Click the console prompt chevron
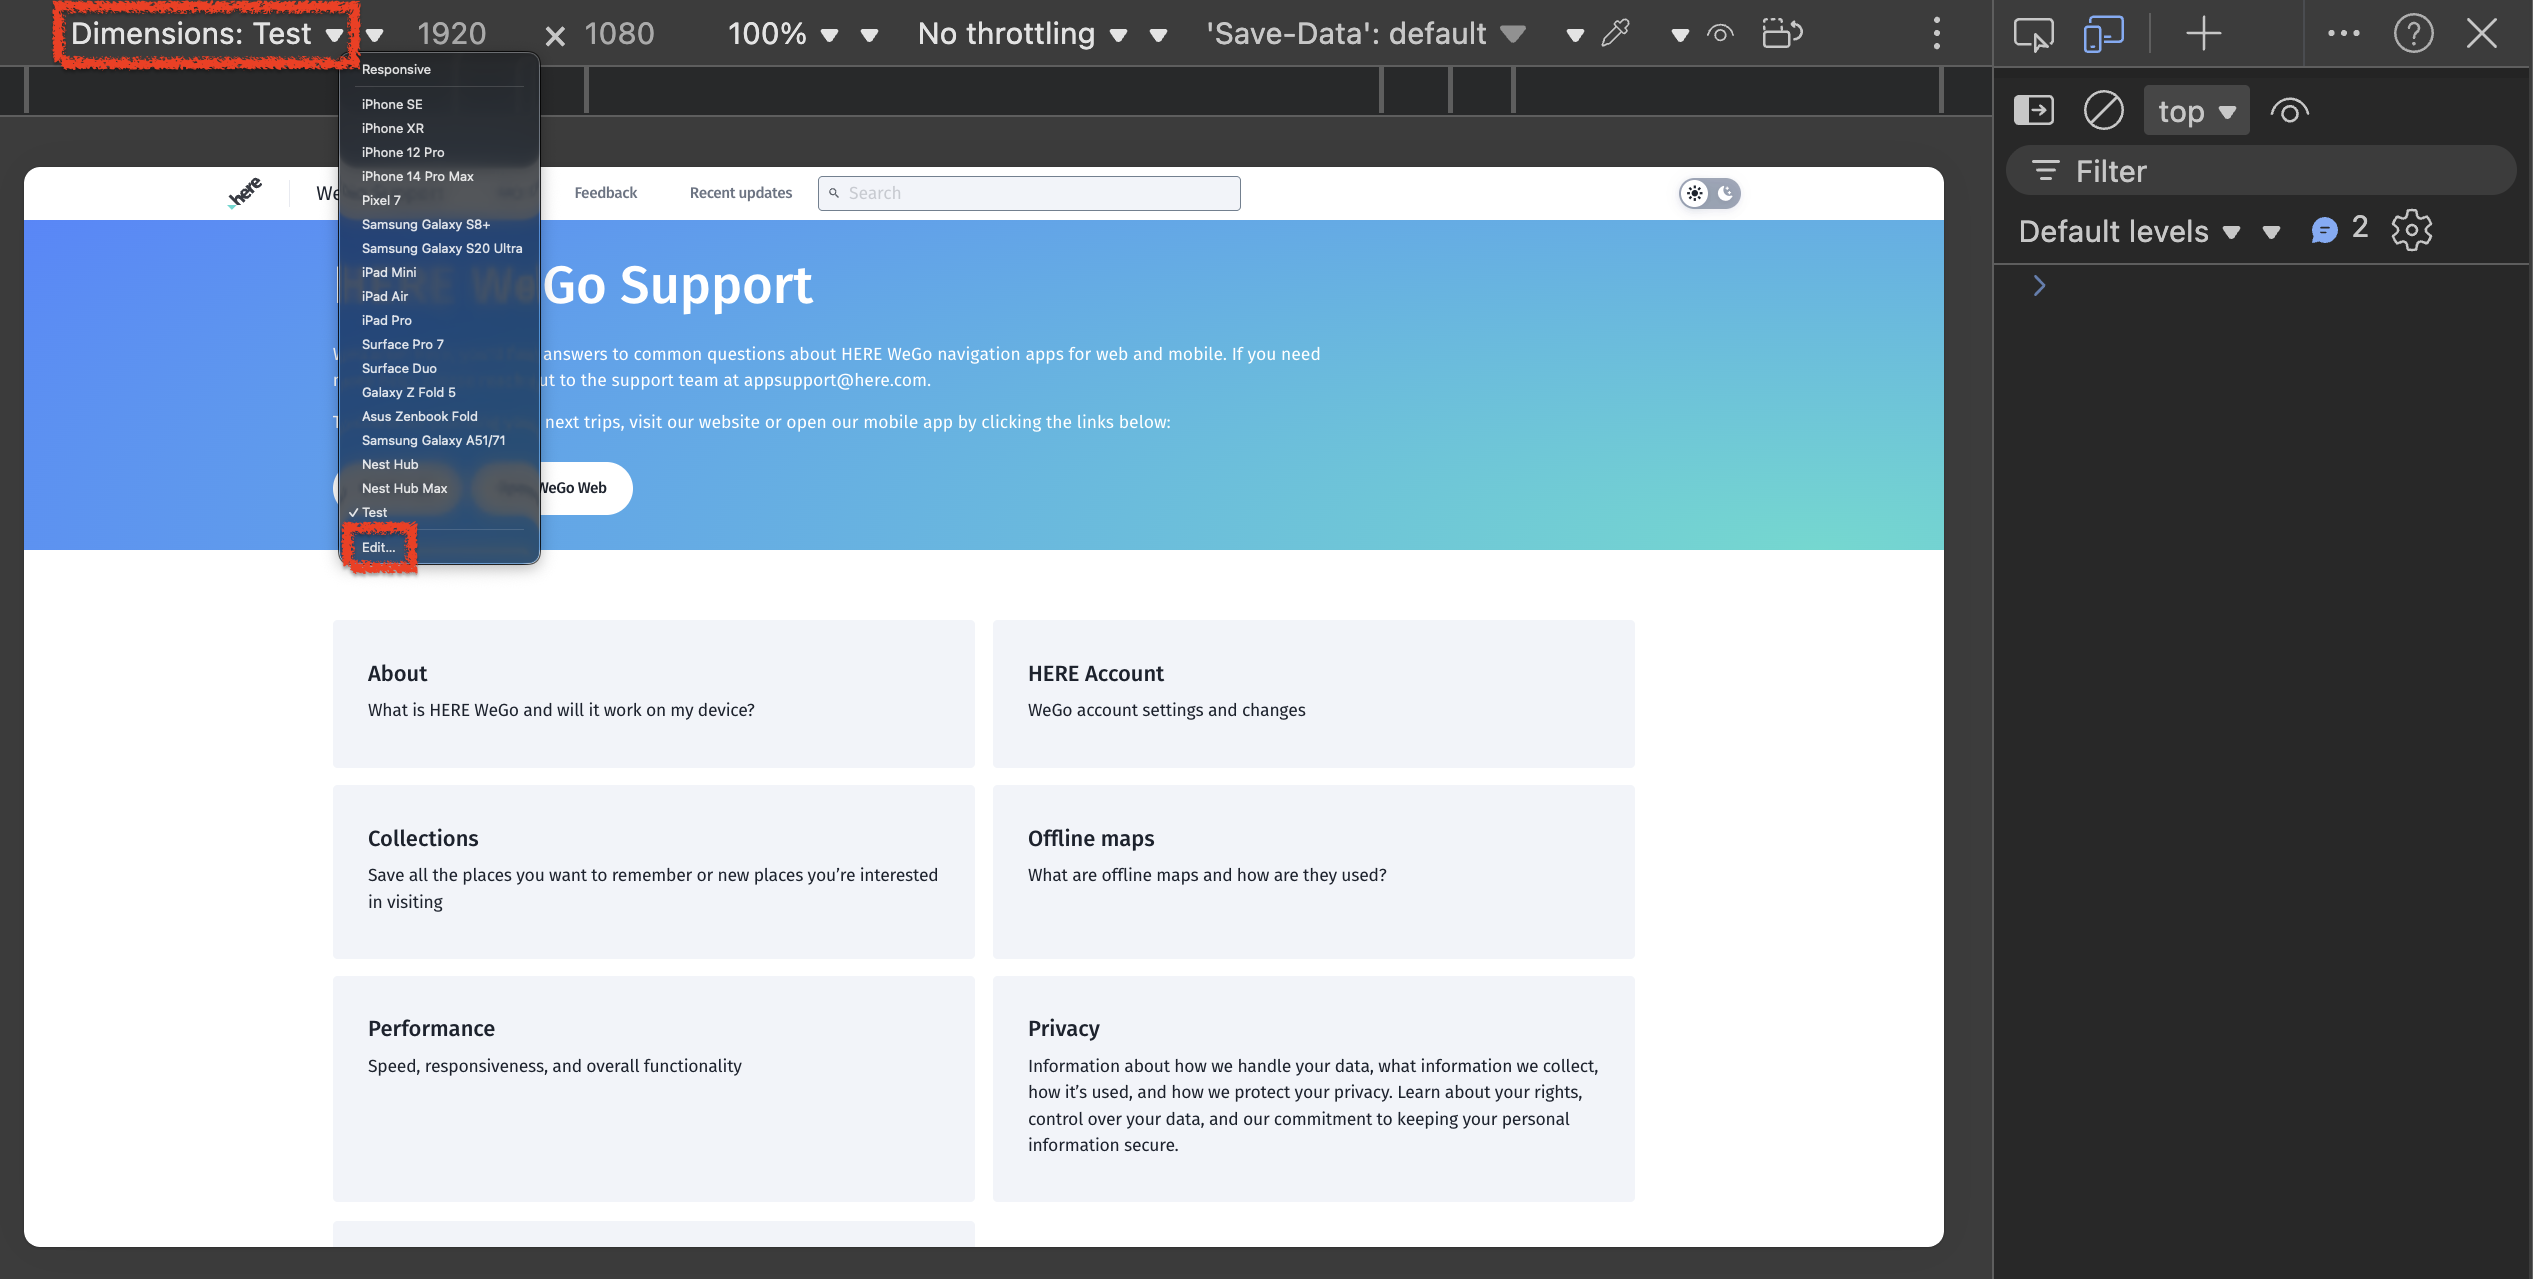The image size is (2533, 1279). pos(2039,286)
